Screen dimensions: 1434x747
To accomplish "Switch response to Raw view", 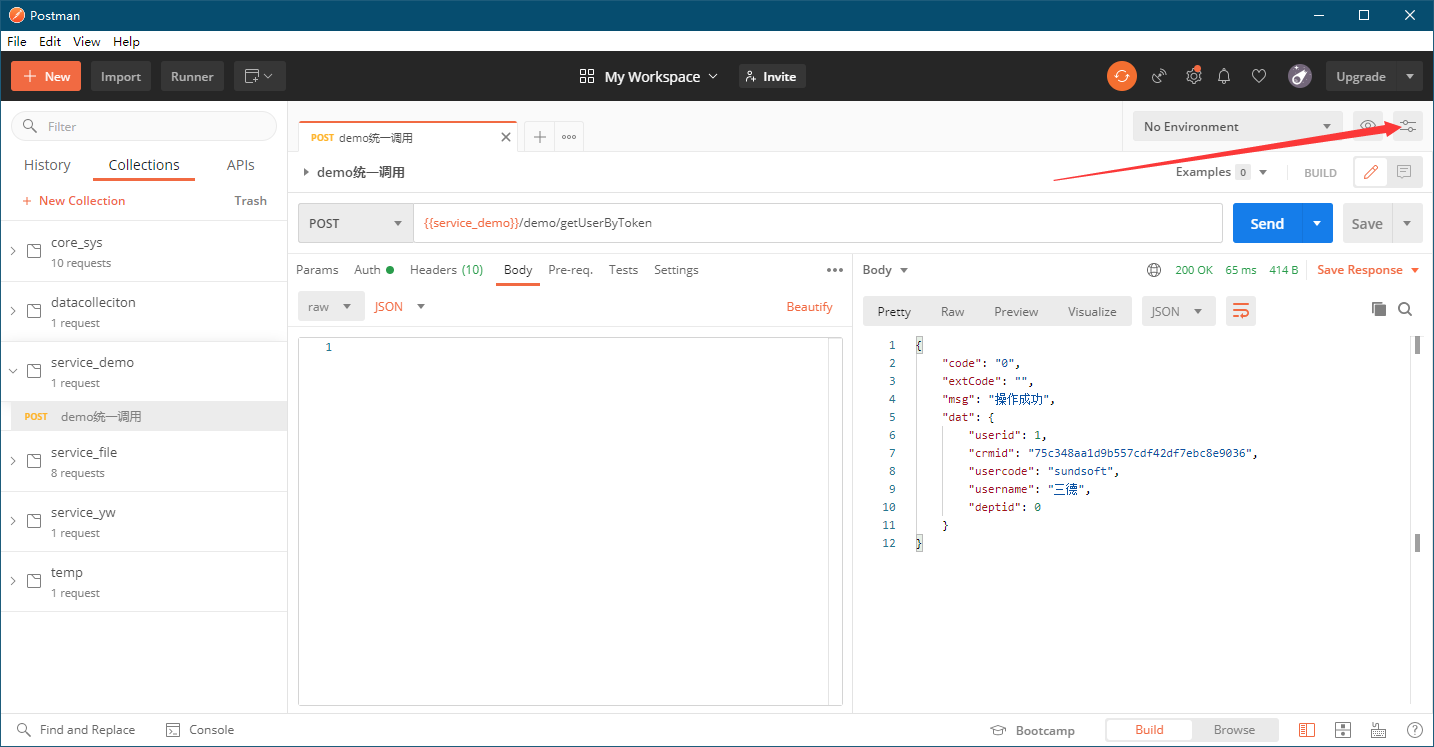I will point(952,311).
